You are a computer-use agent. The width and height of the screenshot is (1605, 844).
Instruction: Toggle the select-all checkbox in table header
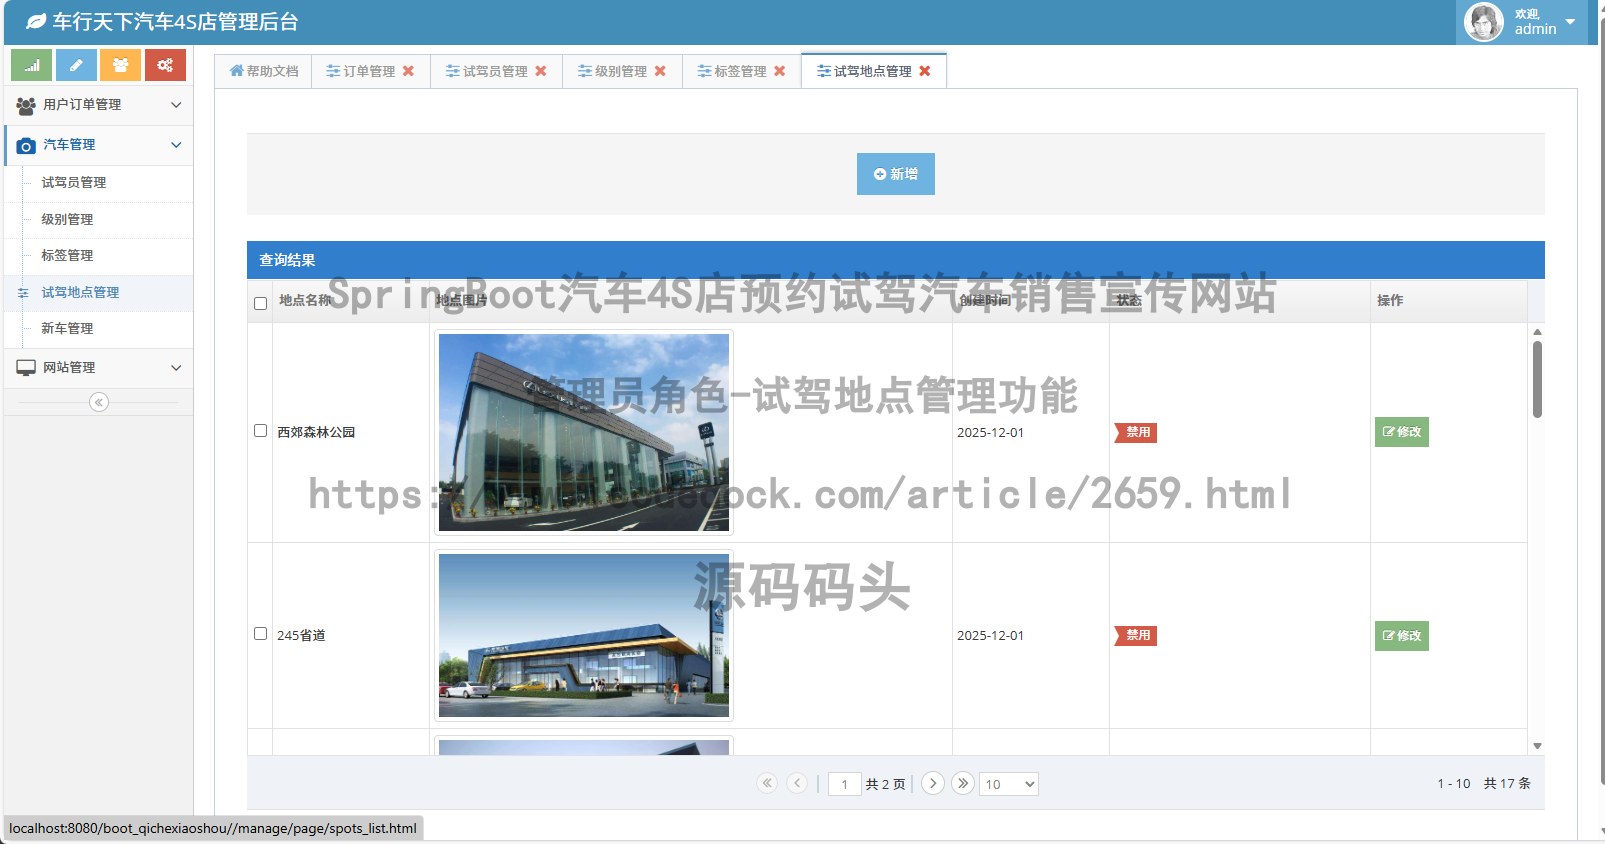[260, 303]
